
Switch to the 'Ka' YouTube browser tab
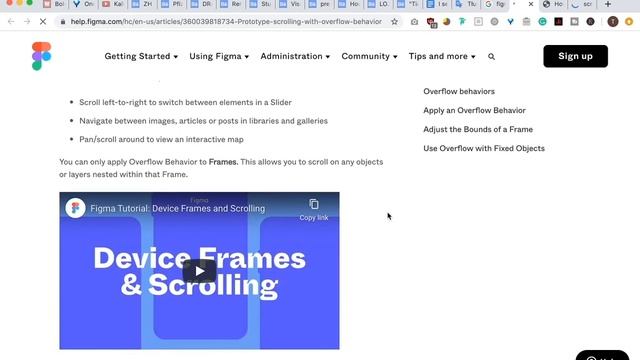[113, 4]
